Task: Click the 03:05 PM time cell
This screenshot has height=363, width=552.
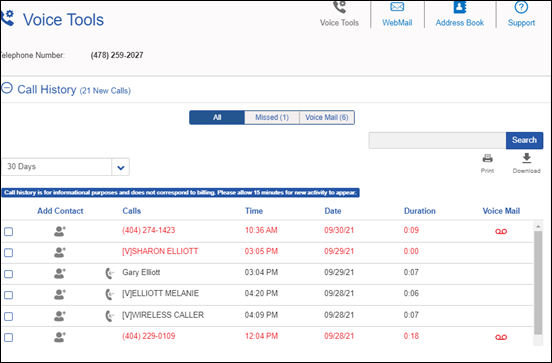Action: [261, 251]
